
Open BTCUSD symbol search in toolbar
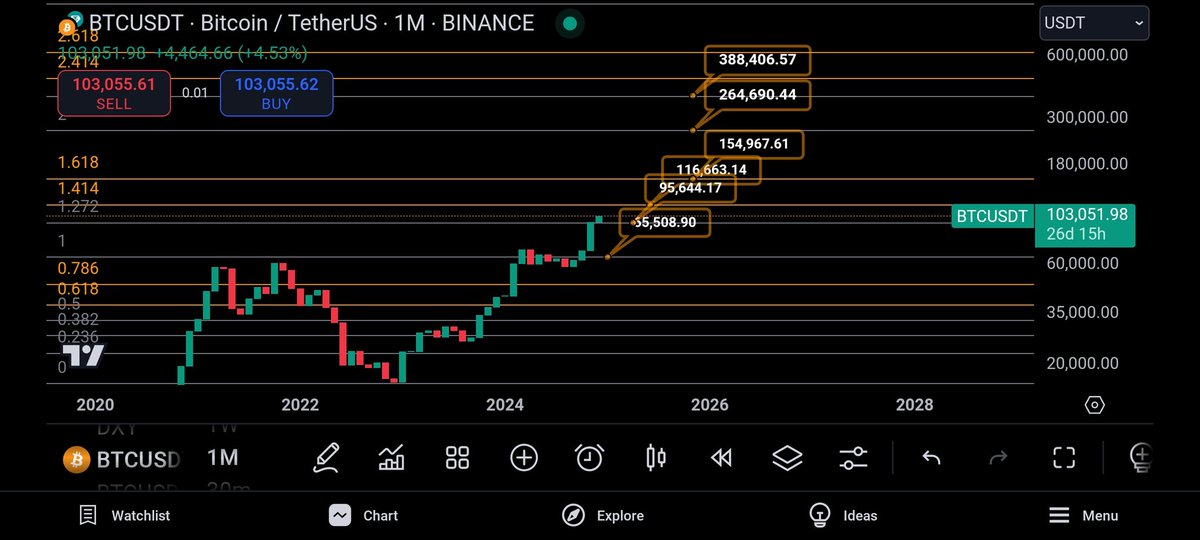pyautogui.click(x=123, y=460)
